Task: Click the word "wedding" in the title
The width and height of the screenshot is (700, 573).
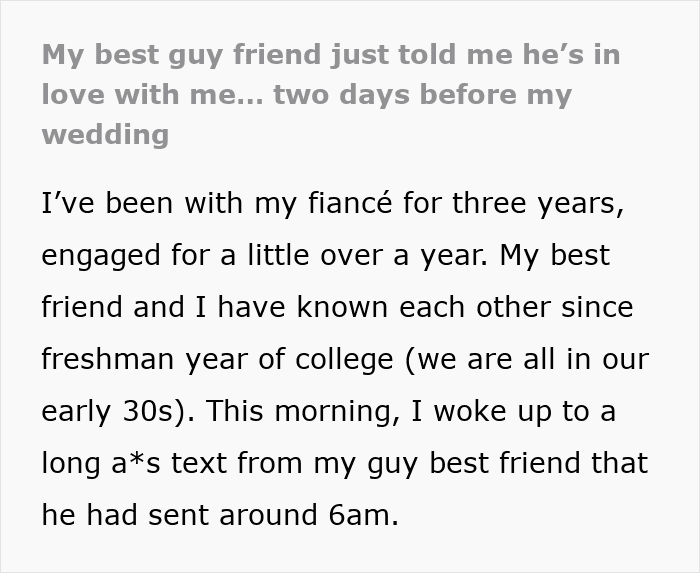Action: coord(105,135)
